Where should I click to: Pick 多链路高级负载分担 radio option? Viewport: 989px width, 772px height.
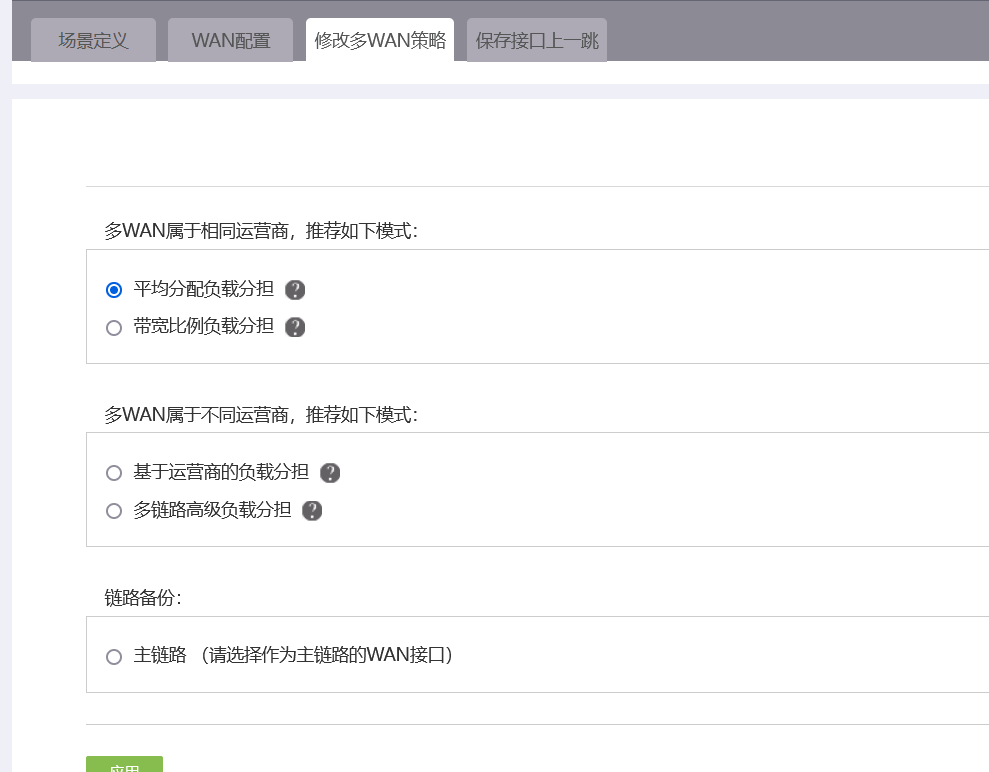pos(114,511)
